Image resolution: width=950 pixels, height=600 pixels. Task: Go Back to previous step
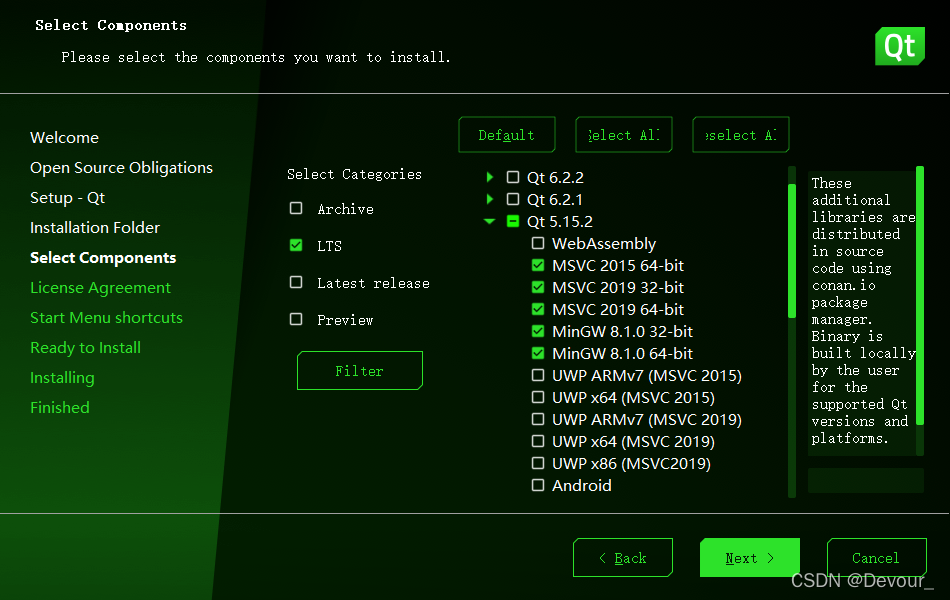[x=623, y=558]
